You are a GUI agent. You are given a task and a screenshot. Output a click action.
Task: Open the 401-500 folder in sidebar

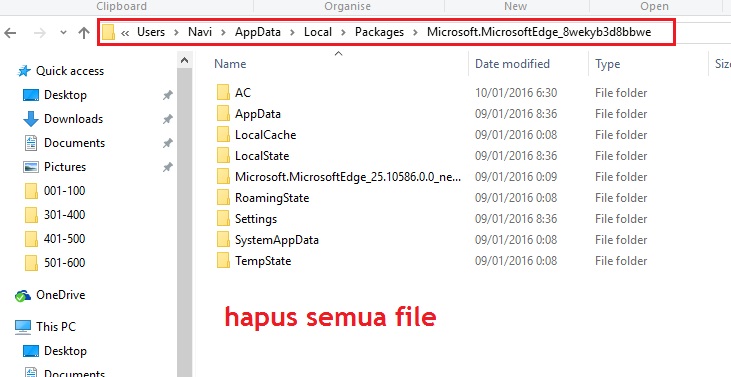tap(64, 239)
